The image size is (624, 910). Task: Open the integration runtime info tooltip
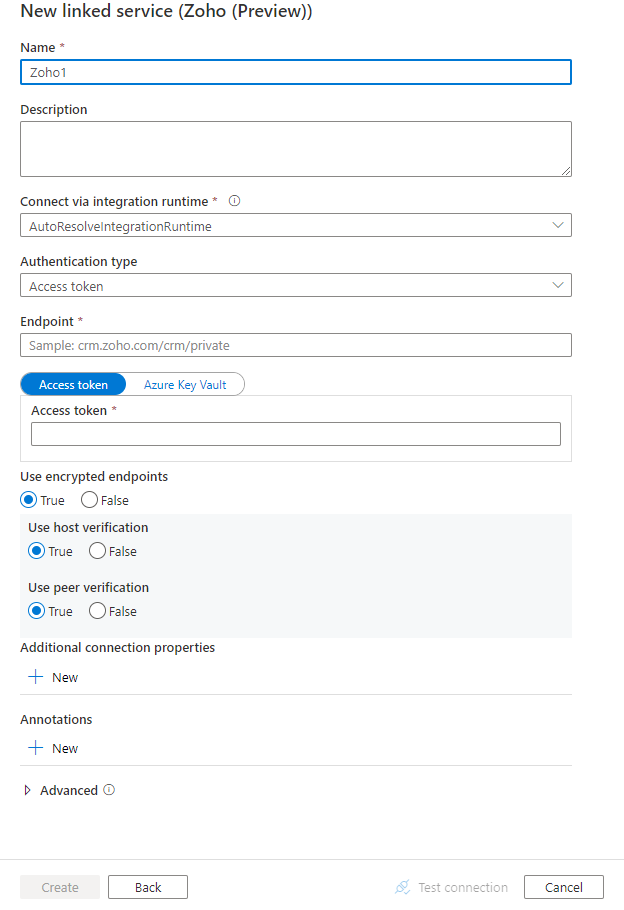click(234, 200)
